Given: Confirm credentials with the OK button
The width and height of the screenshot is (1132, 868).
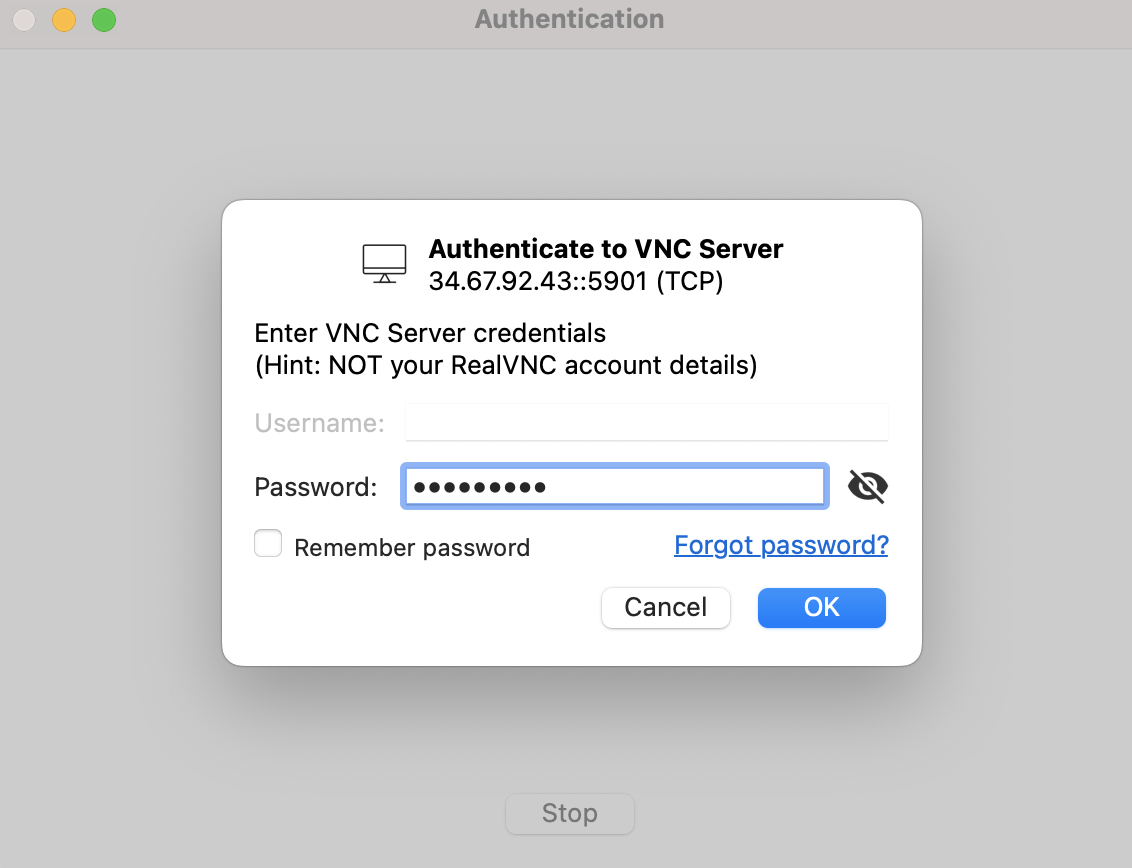Looking at the screenshot, I should point(822,607).
